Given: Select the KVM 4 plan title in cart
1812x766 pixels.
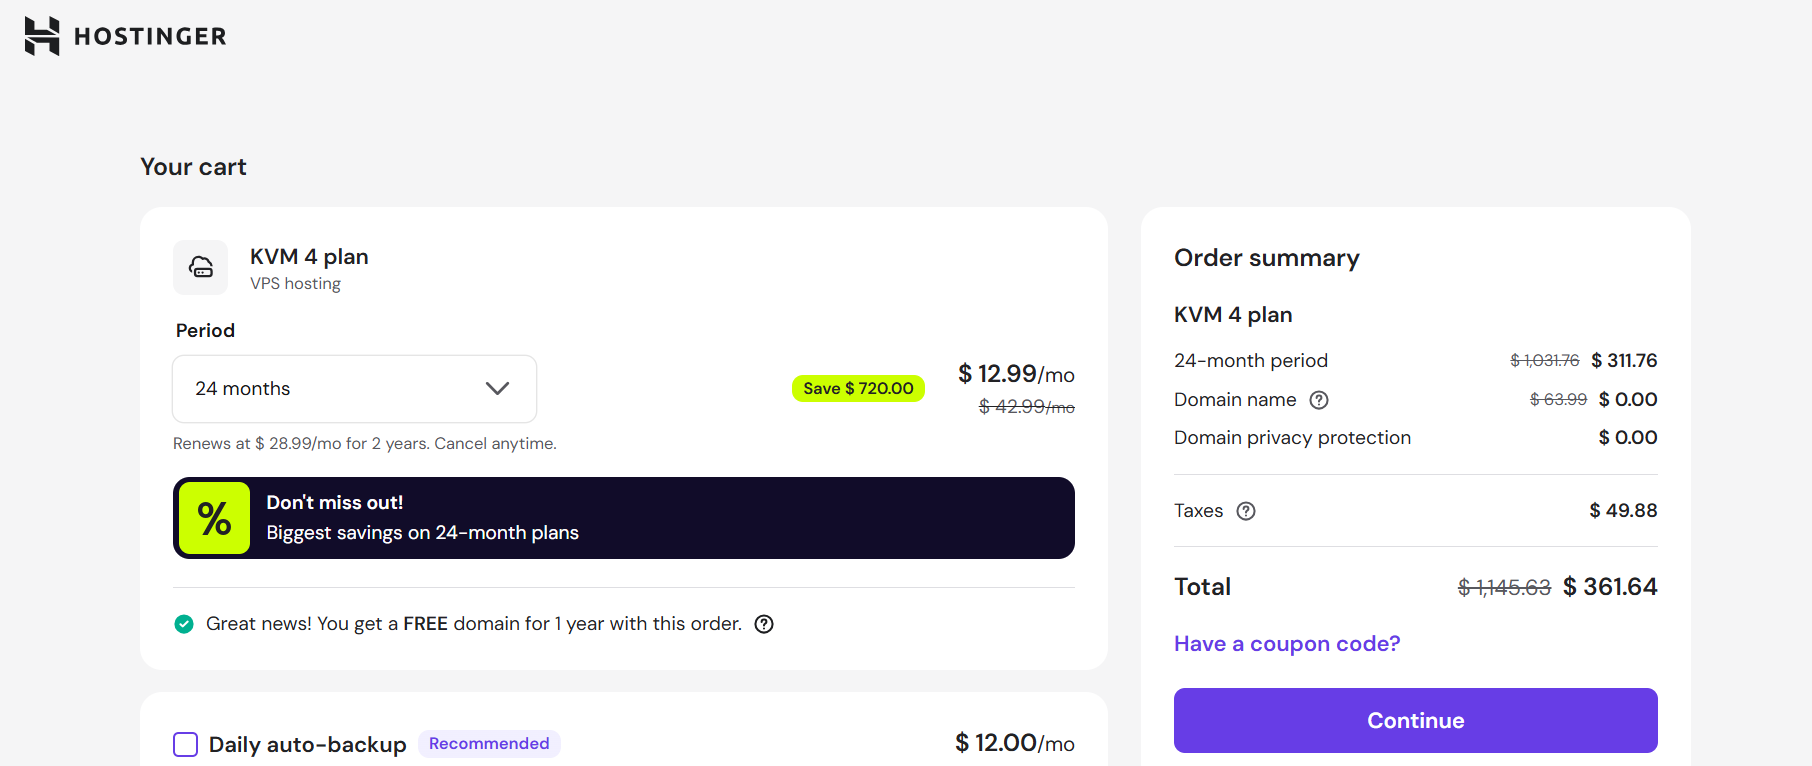Looking at the screenshot, I should click(309, 257).
